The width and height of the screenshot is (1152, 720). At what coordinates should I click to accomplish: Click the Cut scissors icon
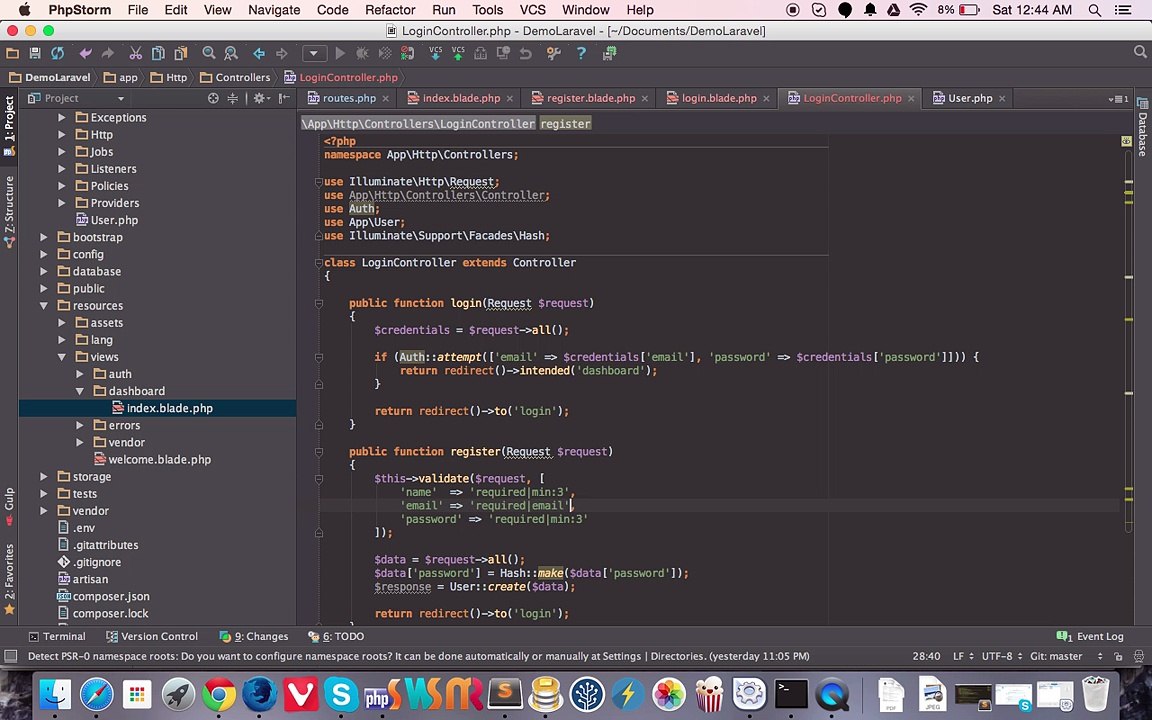click(135, 53)
